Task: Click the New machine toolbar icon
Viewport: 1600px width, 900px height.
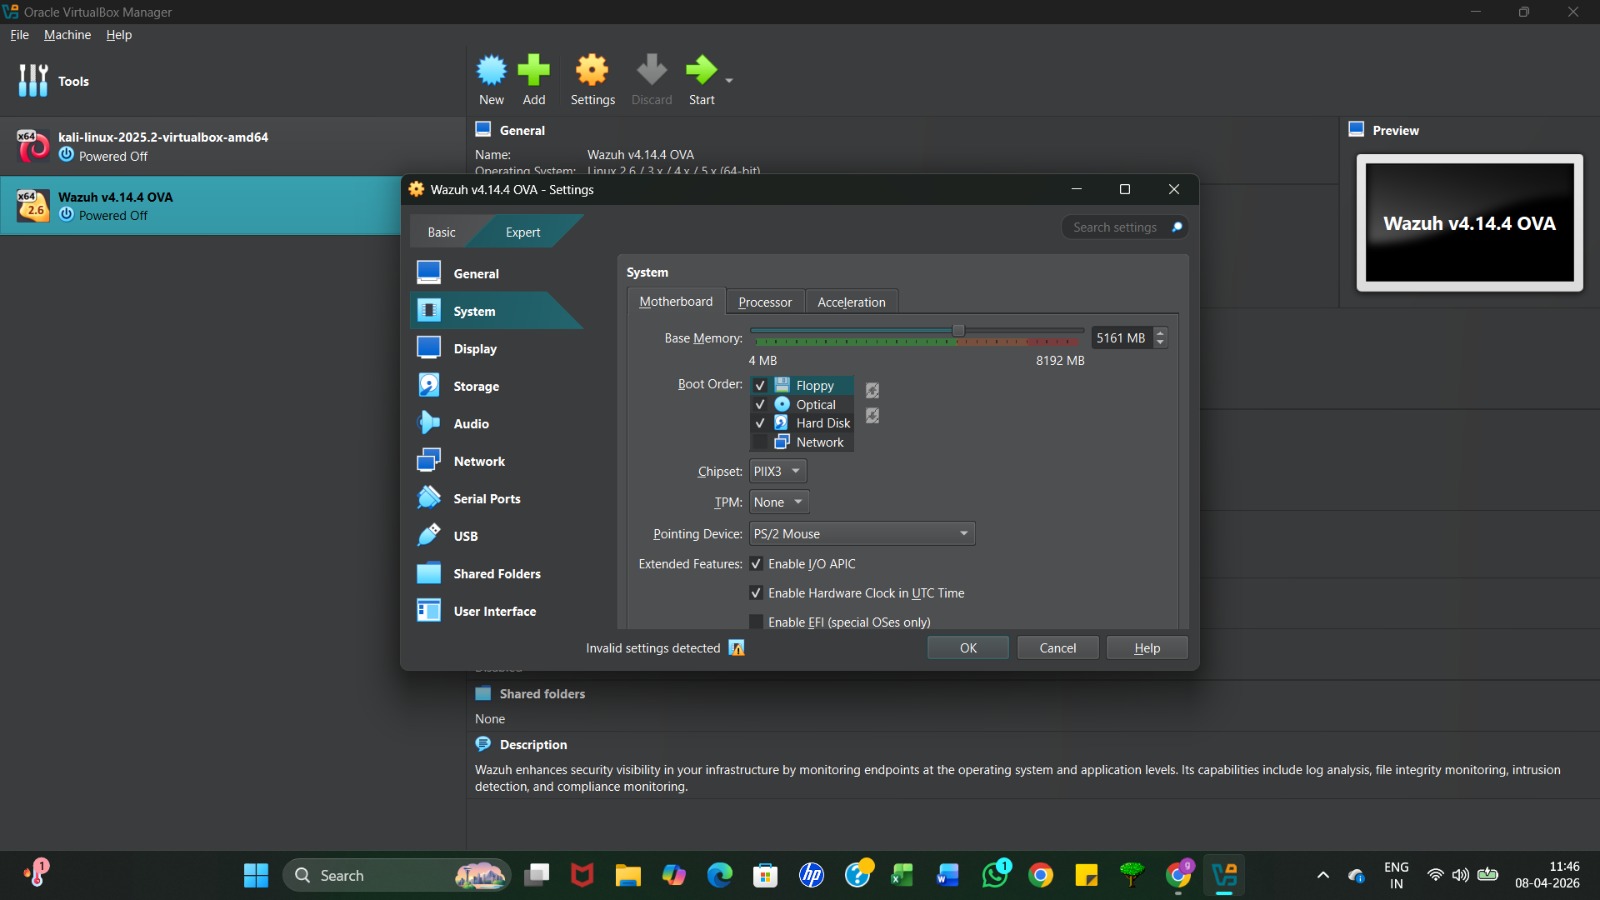Action: click(491, 70)
